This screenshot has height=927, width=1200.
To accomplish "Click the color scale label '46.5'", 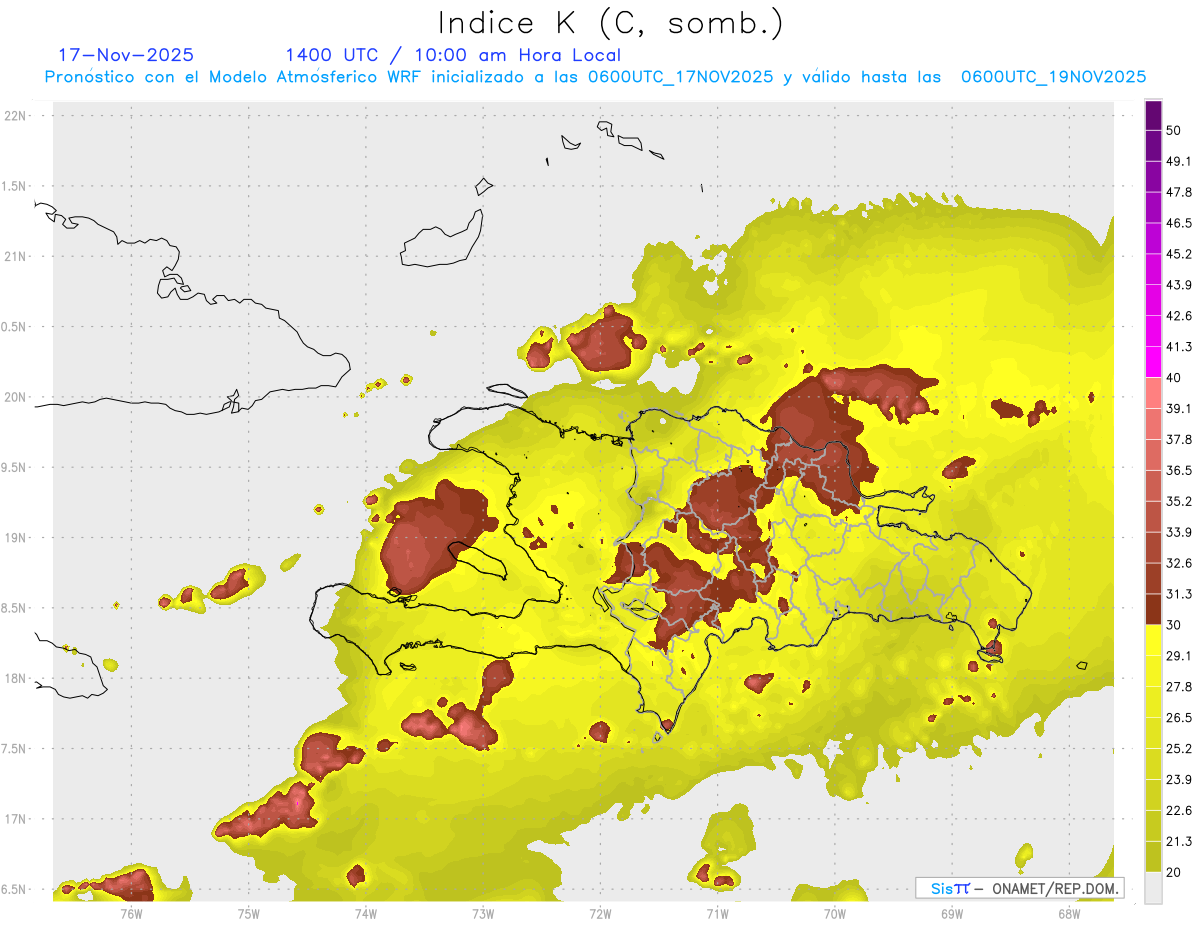I will coord(1179,223).
